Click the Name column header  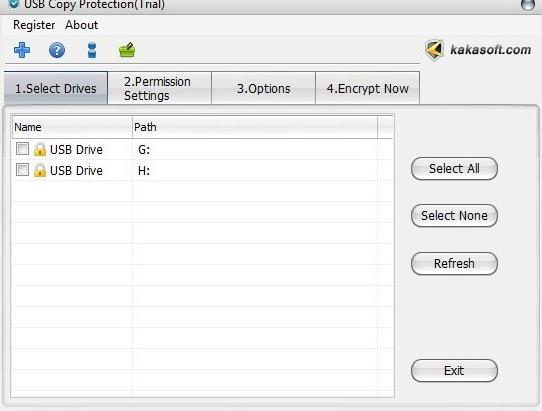tap(72, 127)
